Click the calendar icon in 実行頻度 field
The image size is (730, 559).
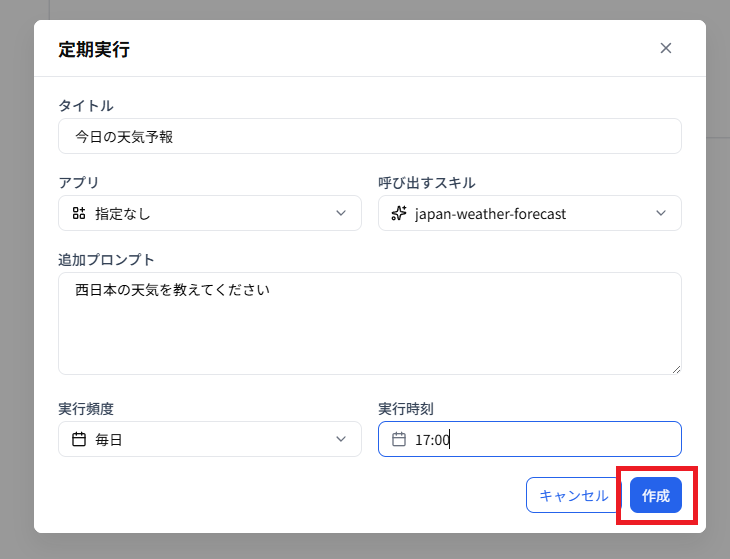pyautogui.click(x=79, y=439)
